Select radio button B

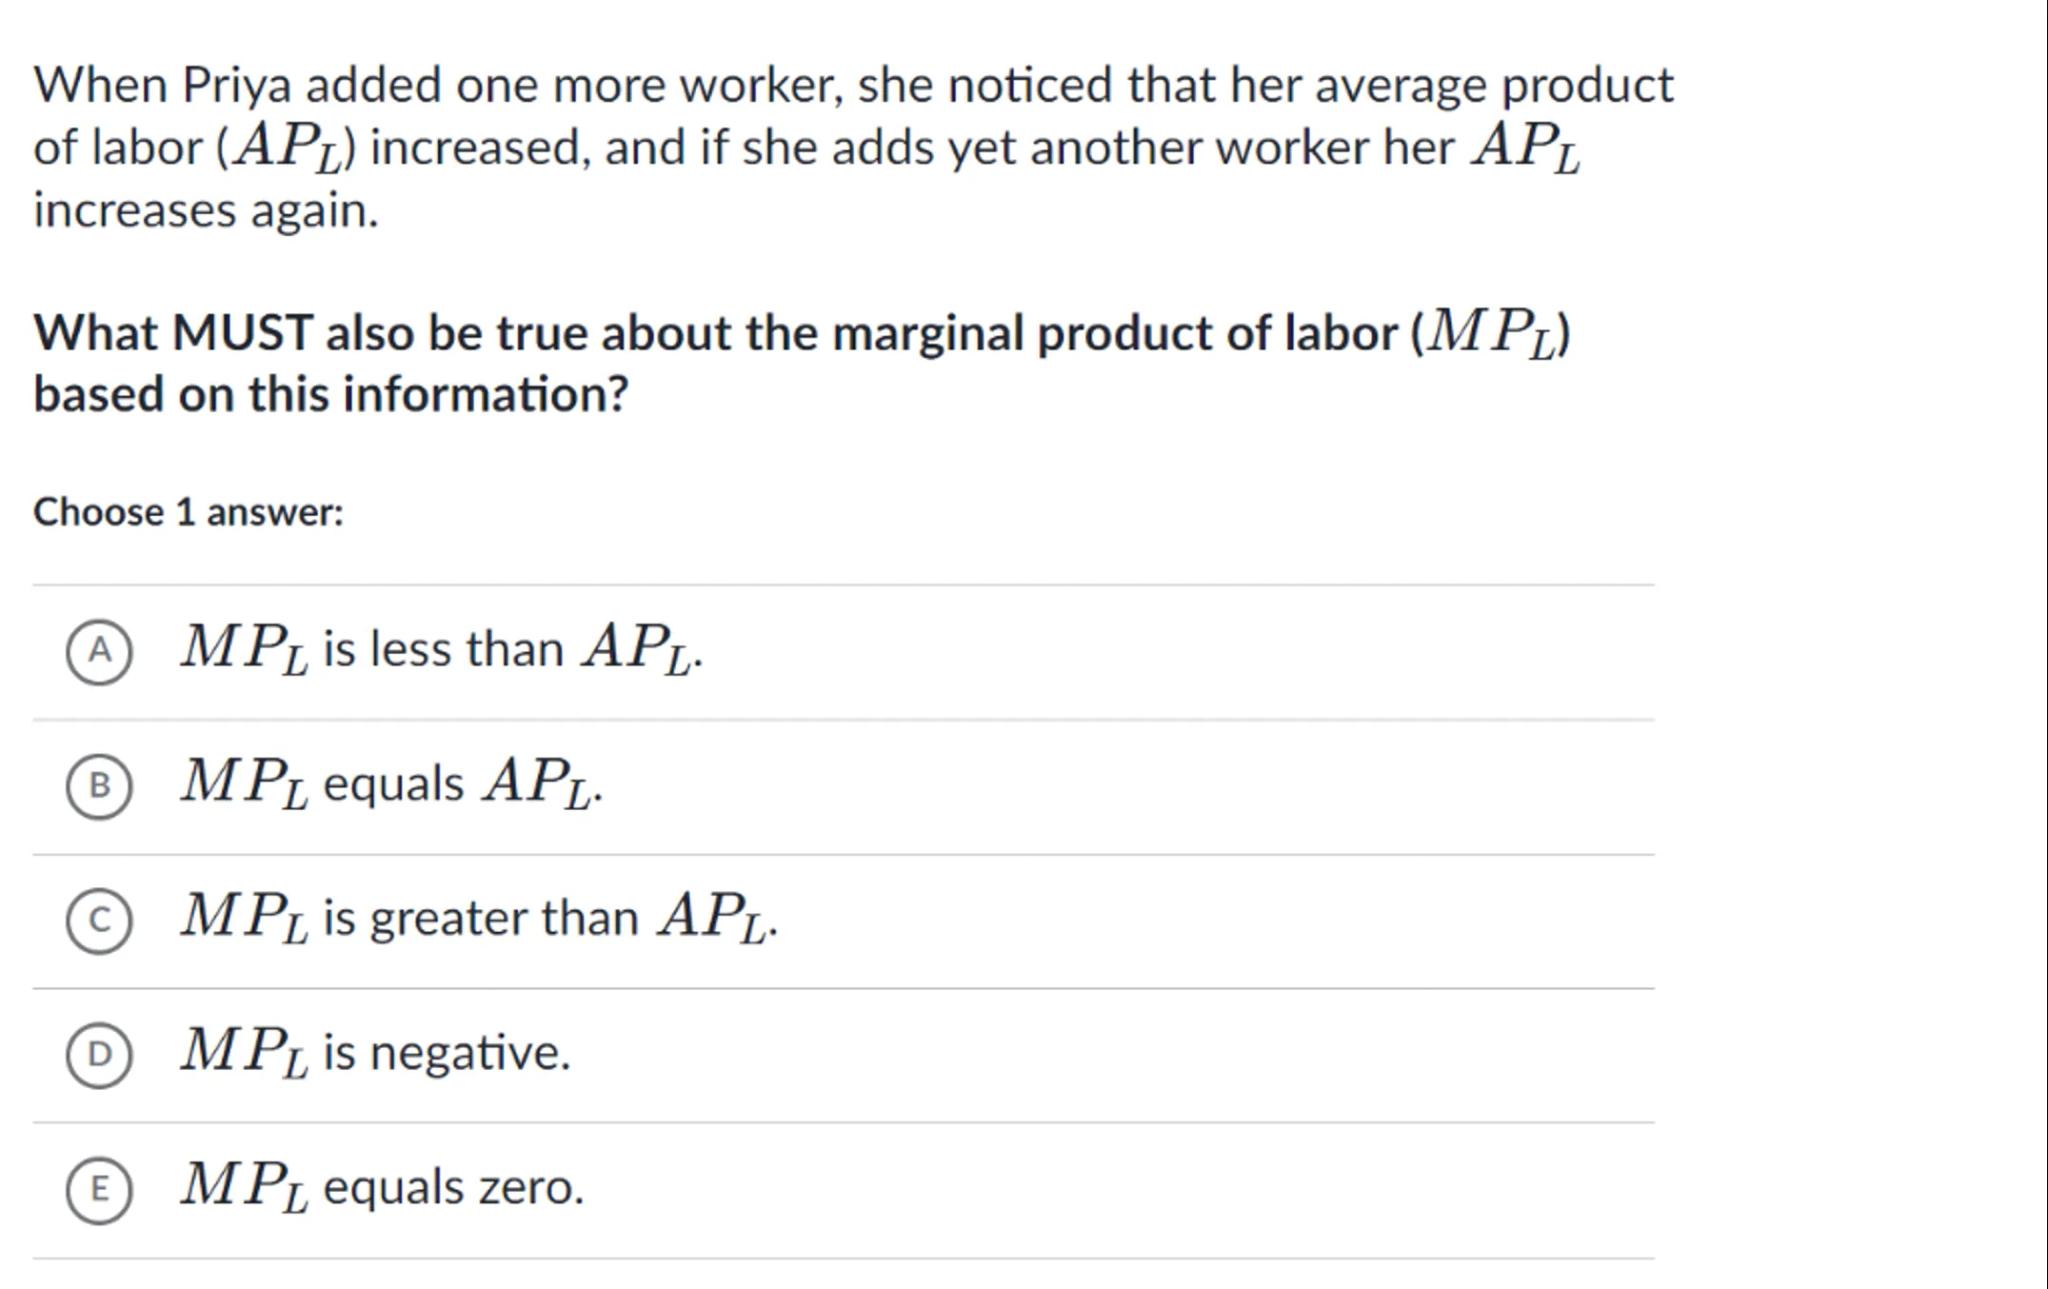pos(99,786)
